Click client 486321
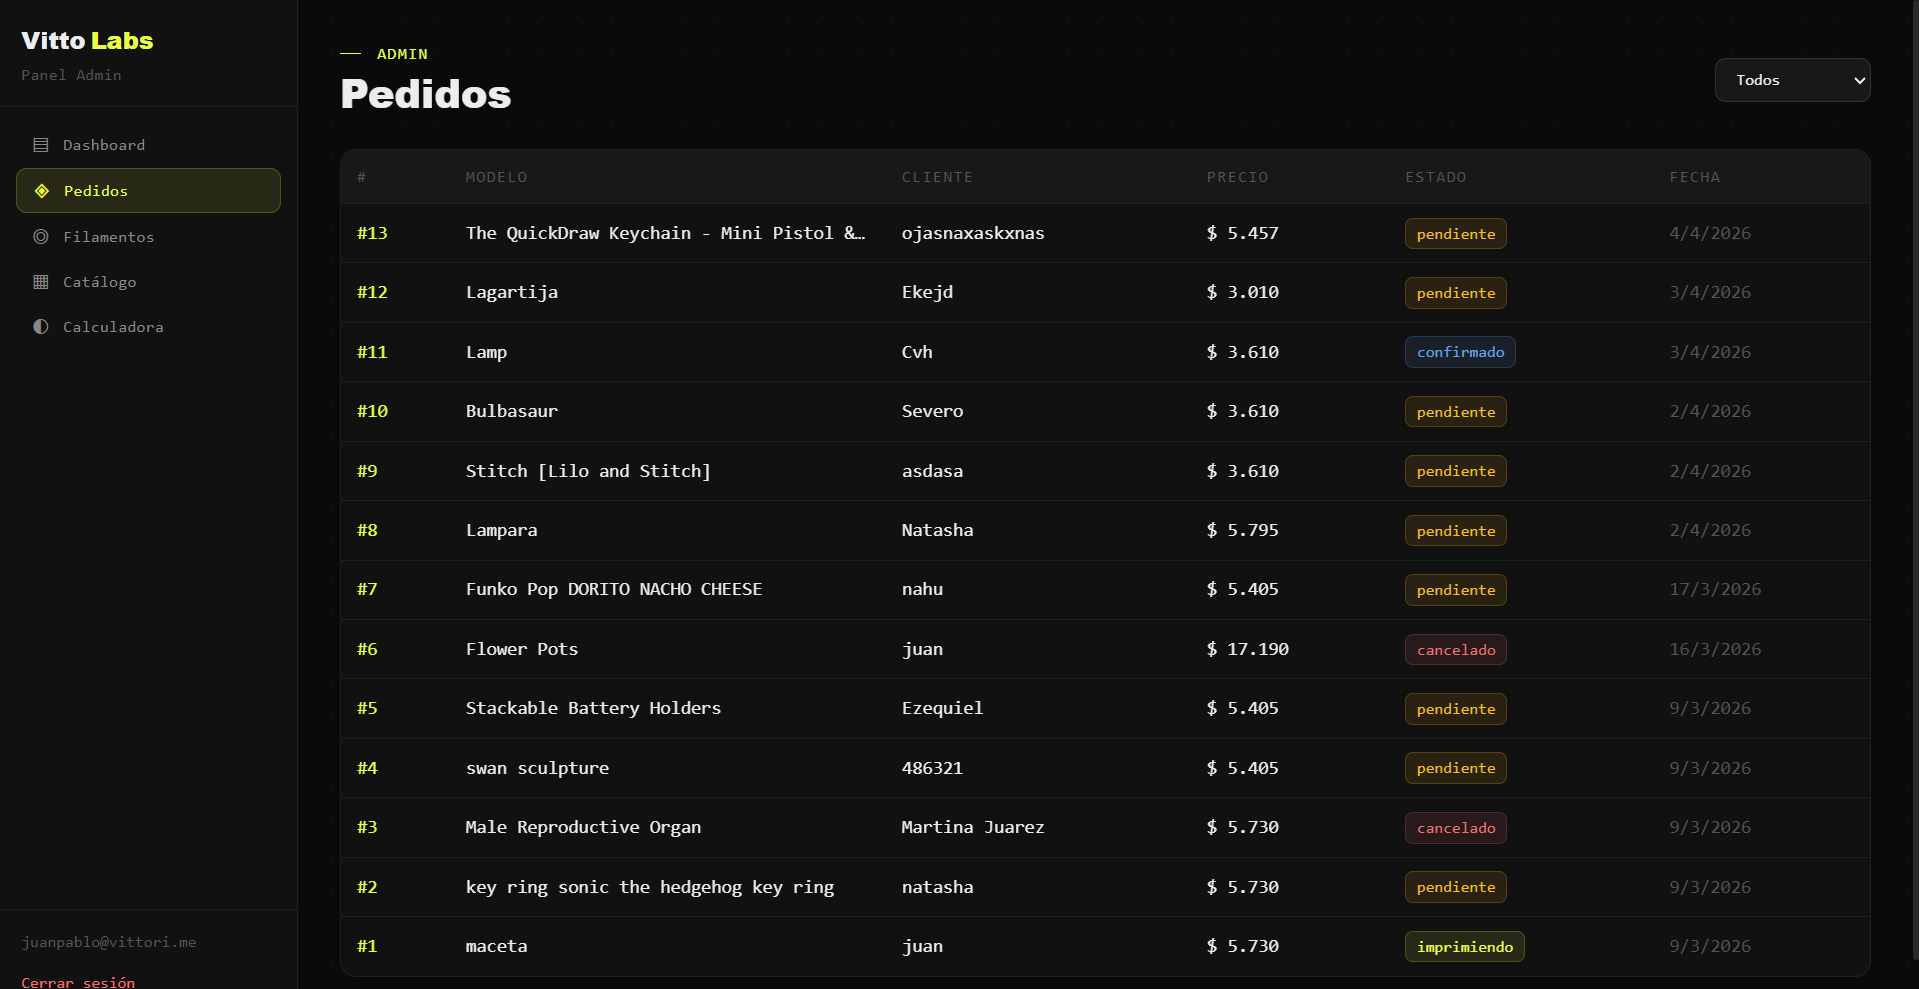The height and width of the screenshot is (989, 1919). tap(932, 768)
